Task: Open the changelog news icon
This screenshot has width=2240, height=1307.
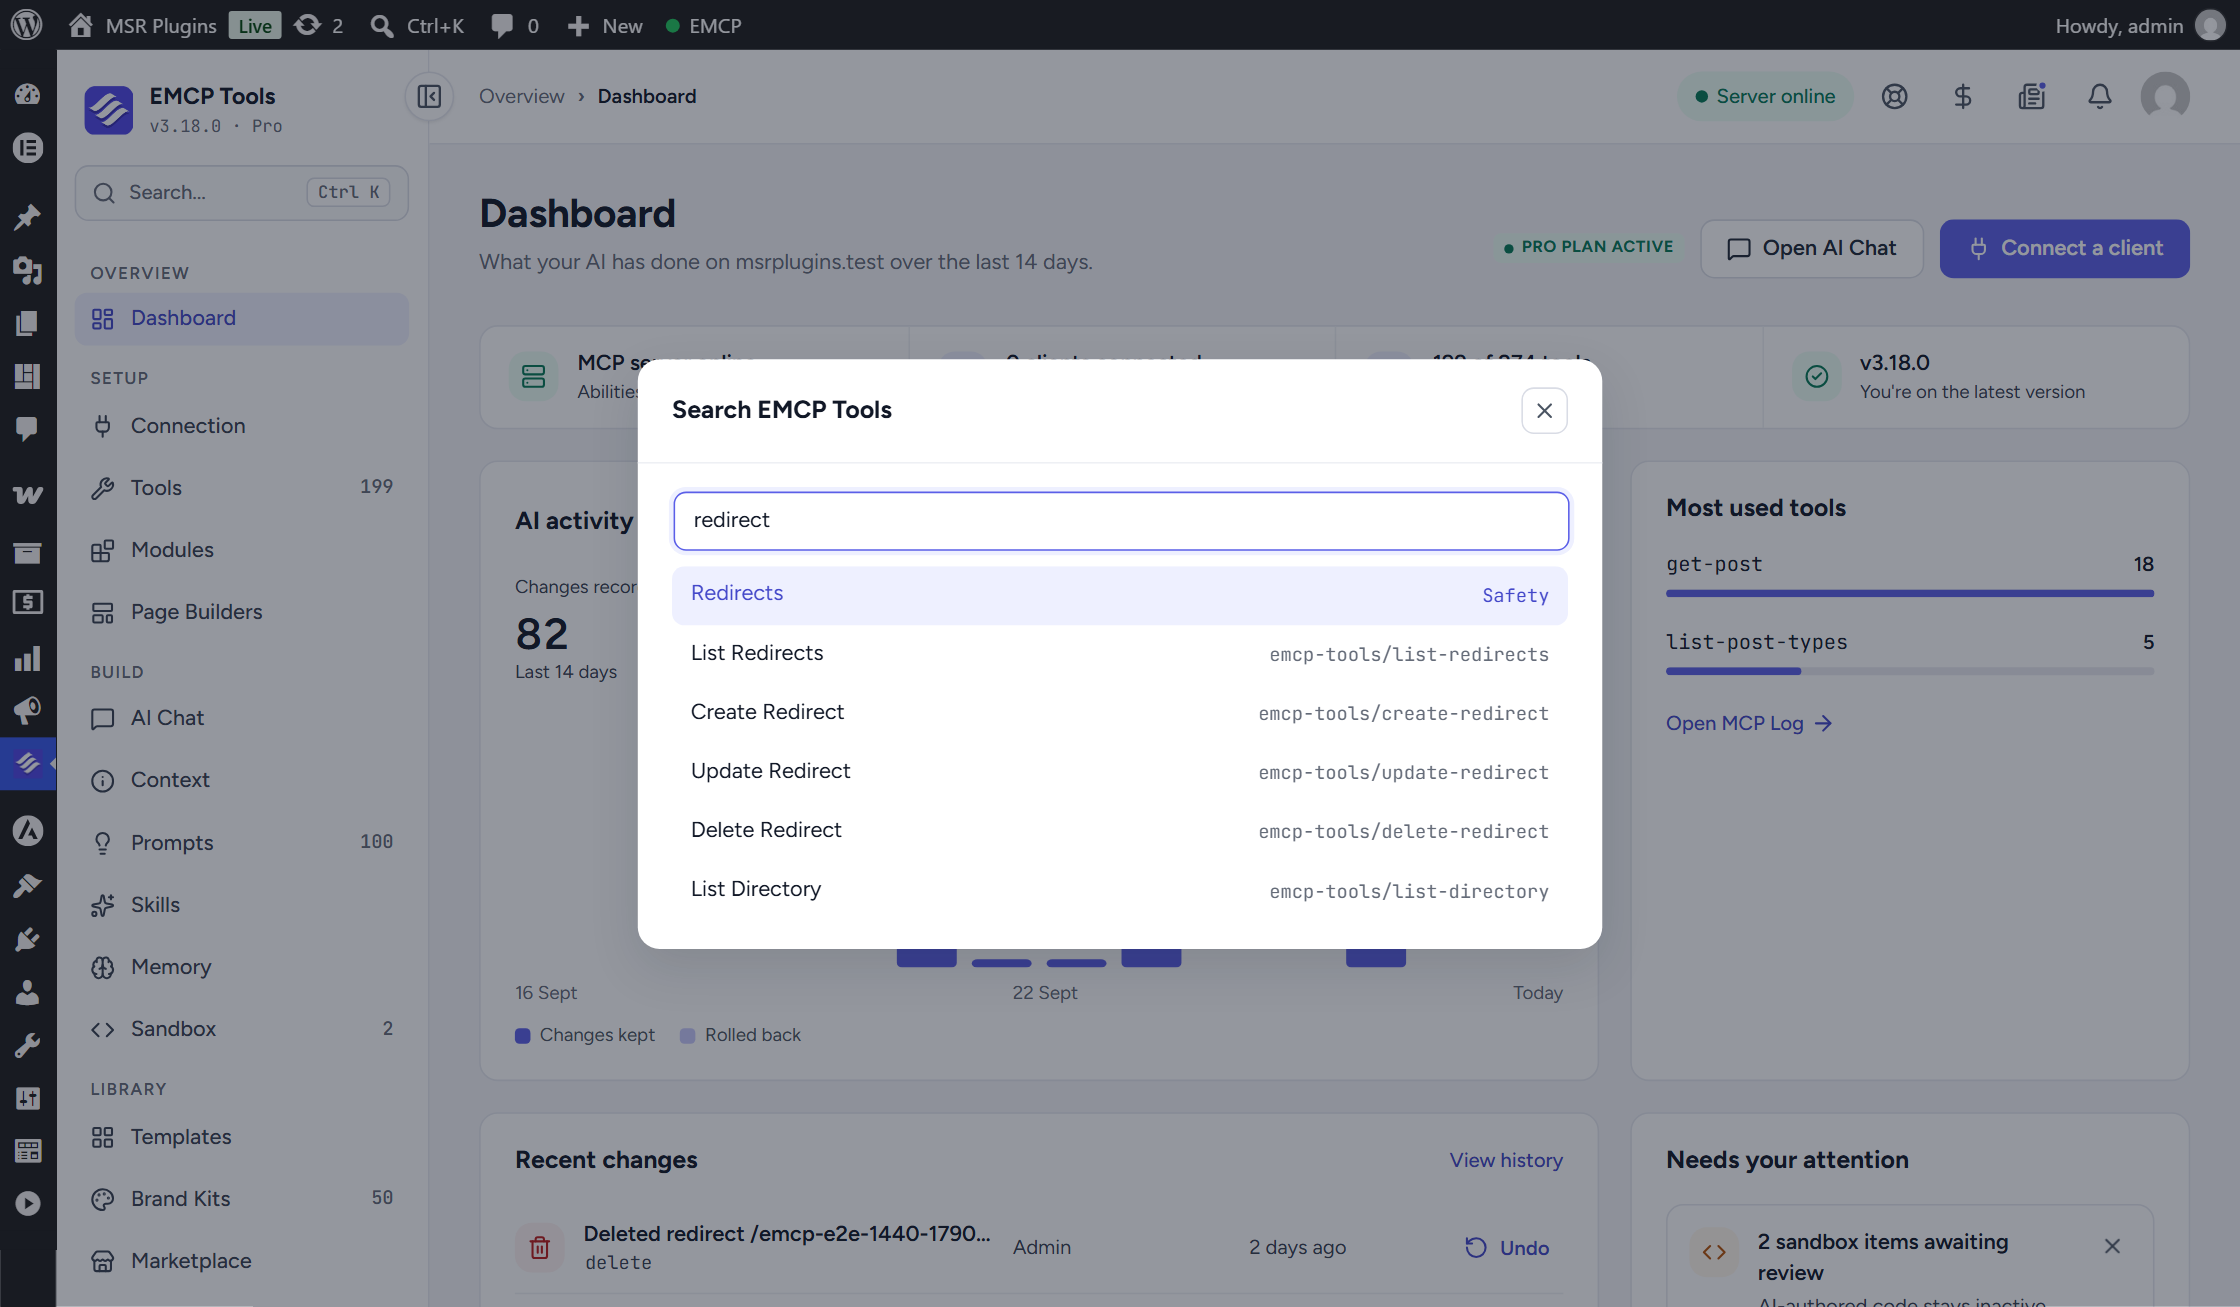Action: (x=2031, y=97)
